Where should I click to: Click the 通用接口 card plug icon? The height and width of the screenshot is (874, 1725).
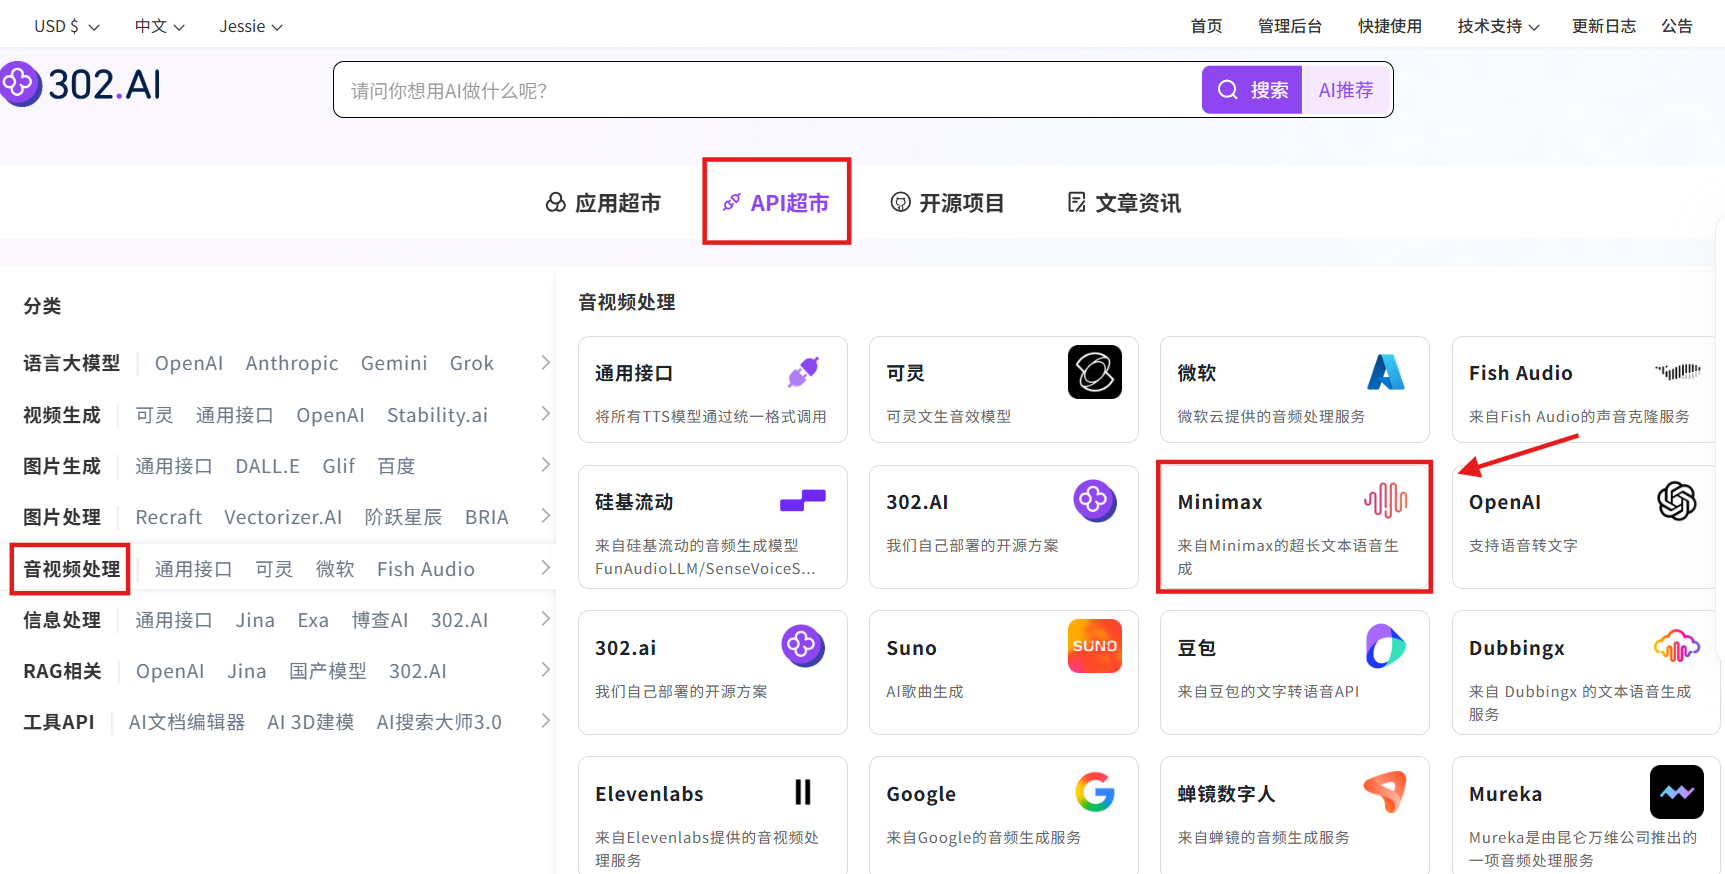pyautogui.click(x=803, y=372)
